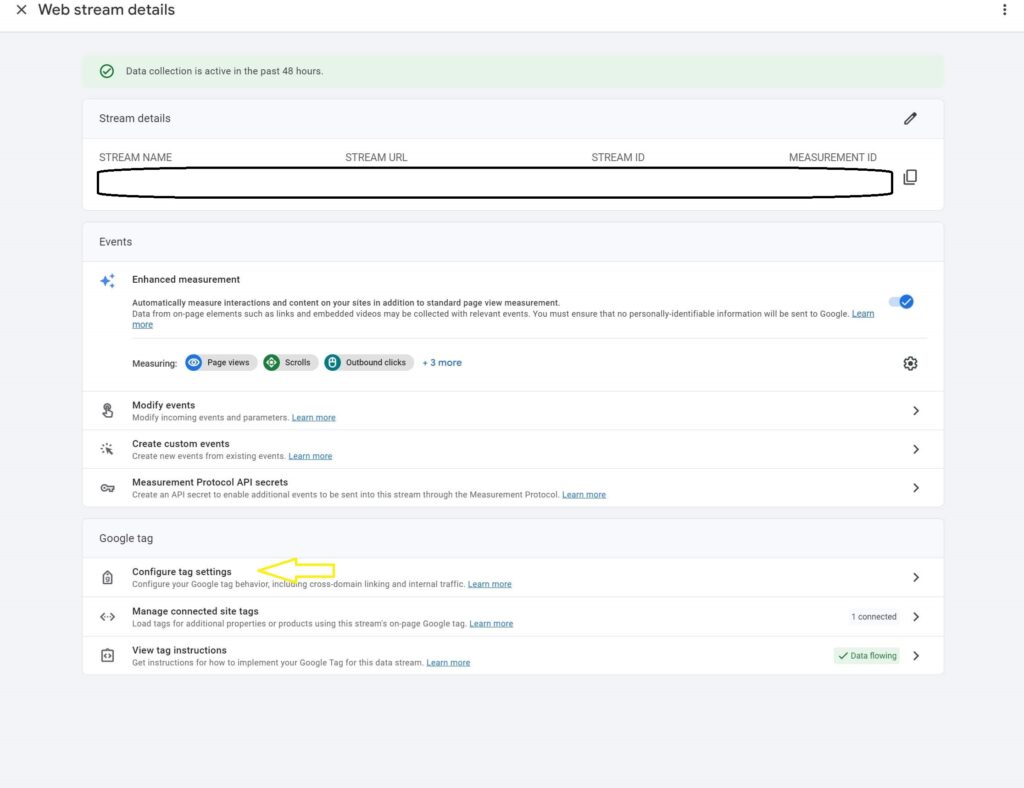
Task: Open Manage connected site tags
Action: click(513, 616)
